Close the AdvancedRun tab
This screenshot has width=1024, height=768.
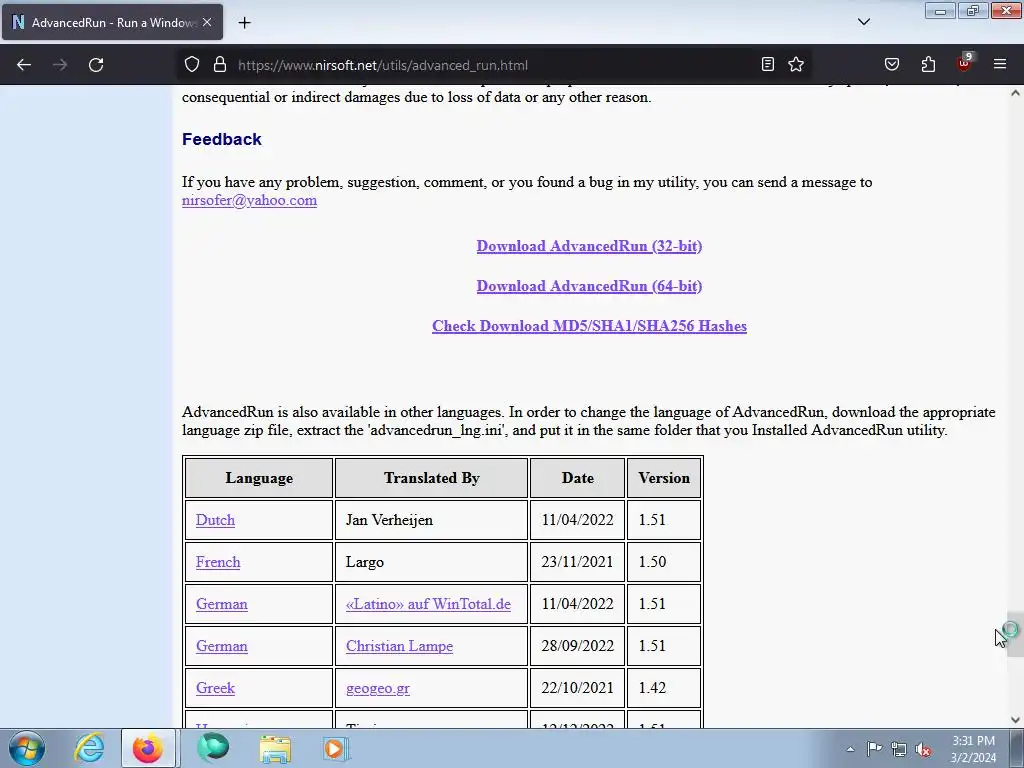click(207, 22)
